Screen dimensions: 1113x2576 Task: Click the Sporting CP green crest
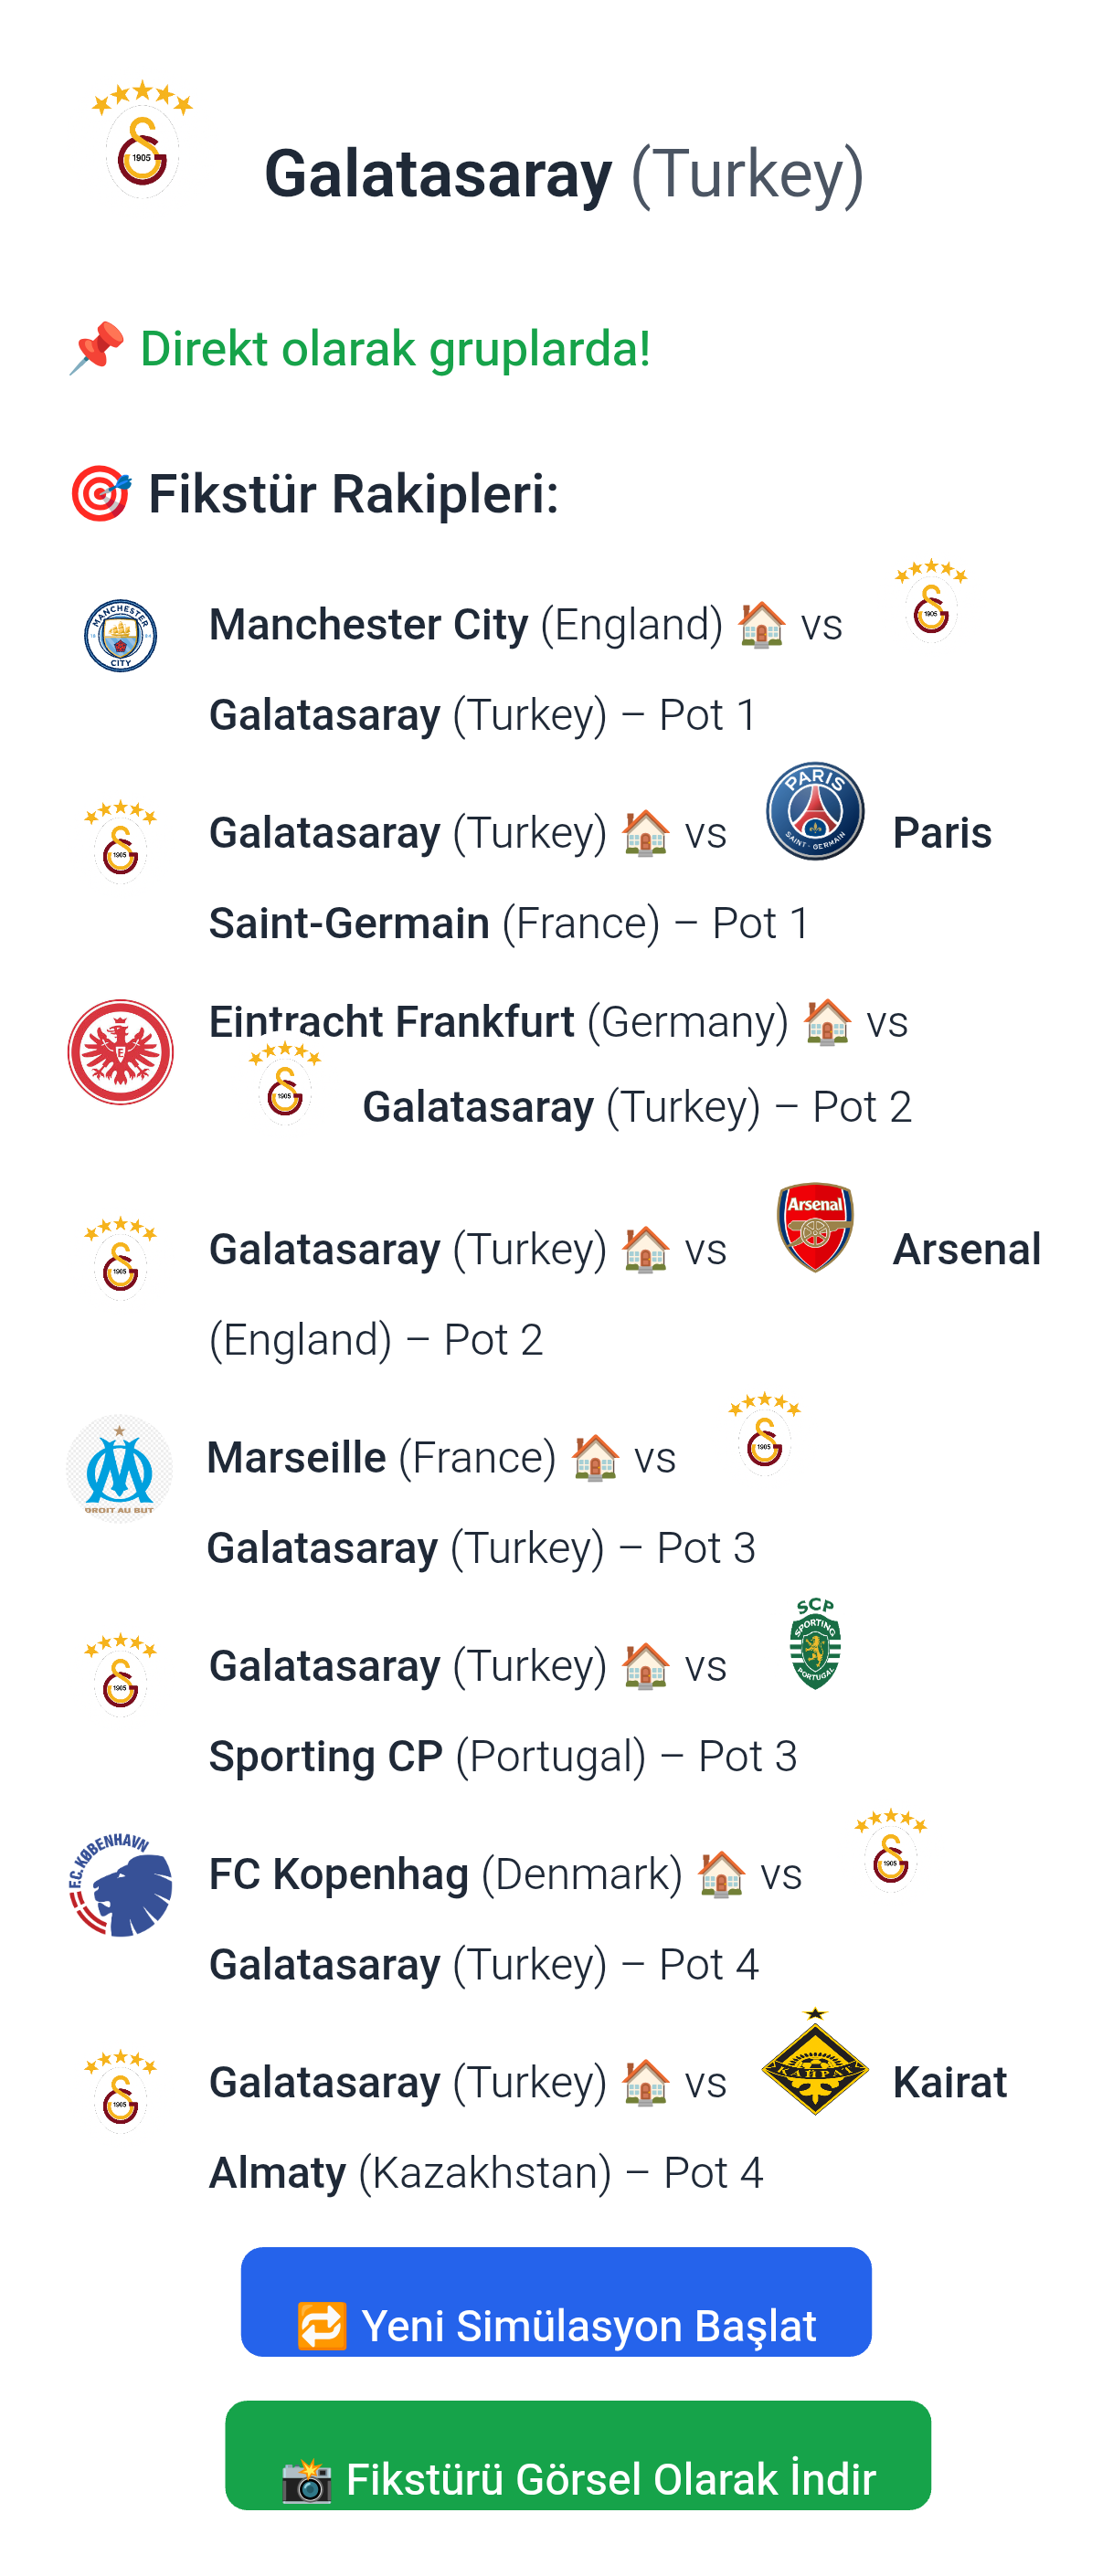[x=815, y=1644]
